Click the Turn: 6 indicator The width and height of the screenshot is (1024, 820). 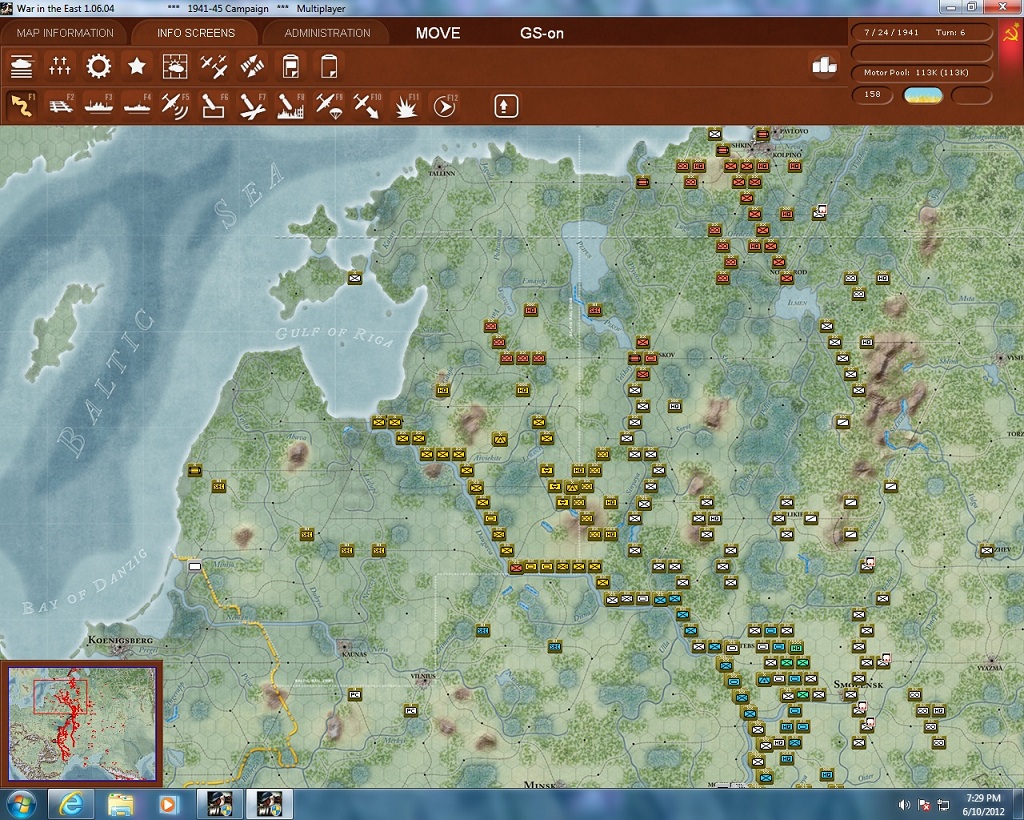(950, 32)
